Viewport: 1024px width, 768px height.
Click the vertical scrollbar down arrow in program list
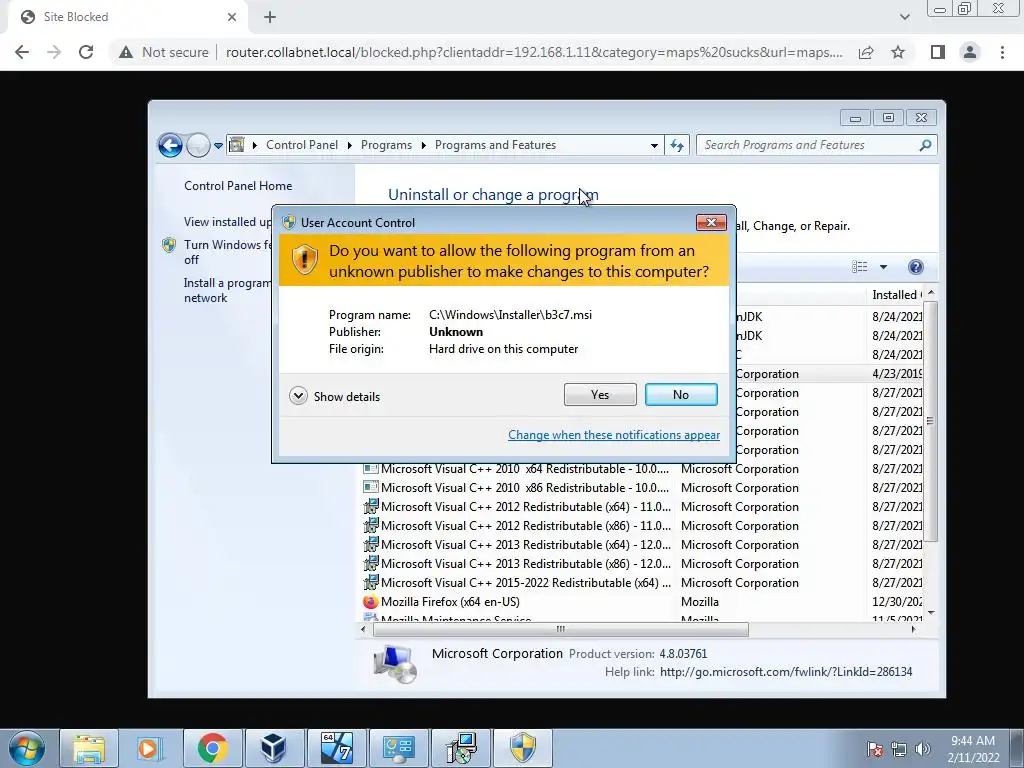[931, 613]
